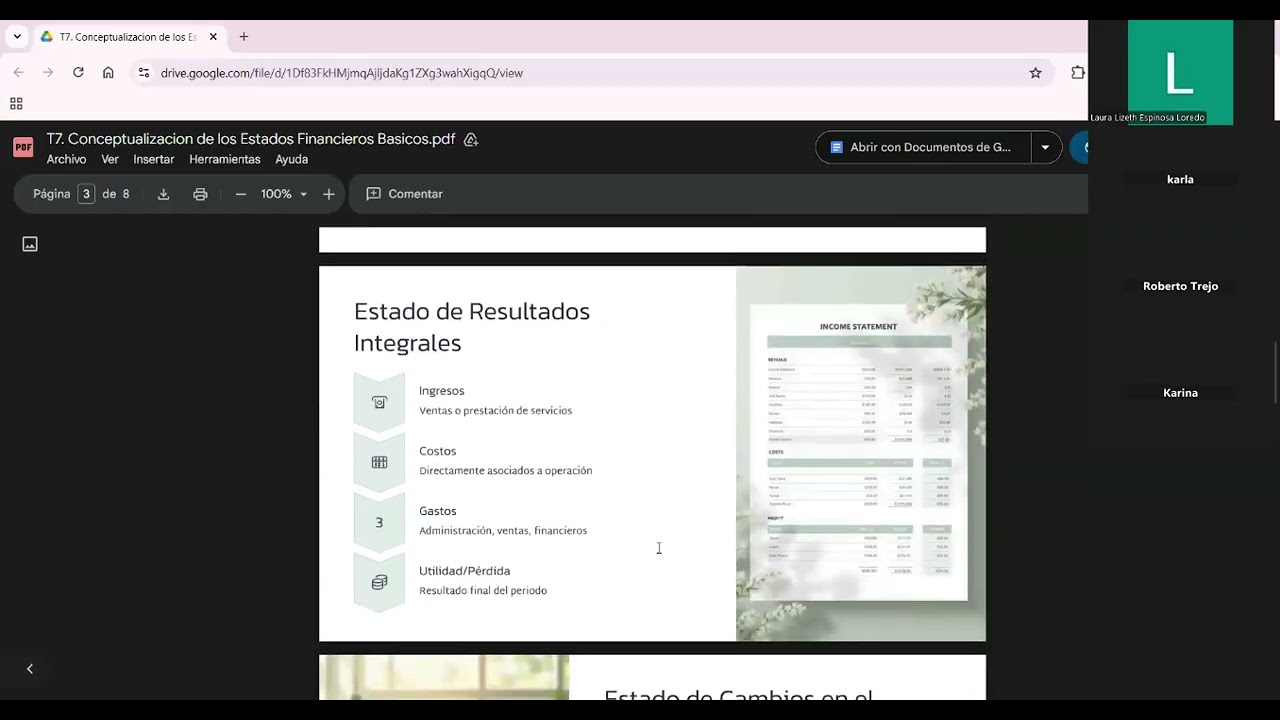Open the Archivo menu
The height and width of the screenshot is (720, 1280).
66,159
